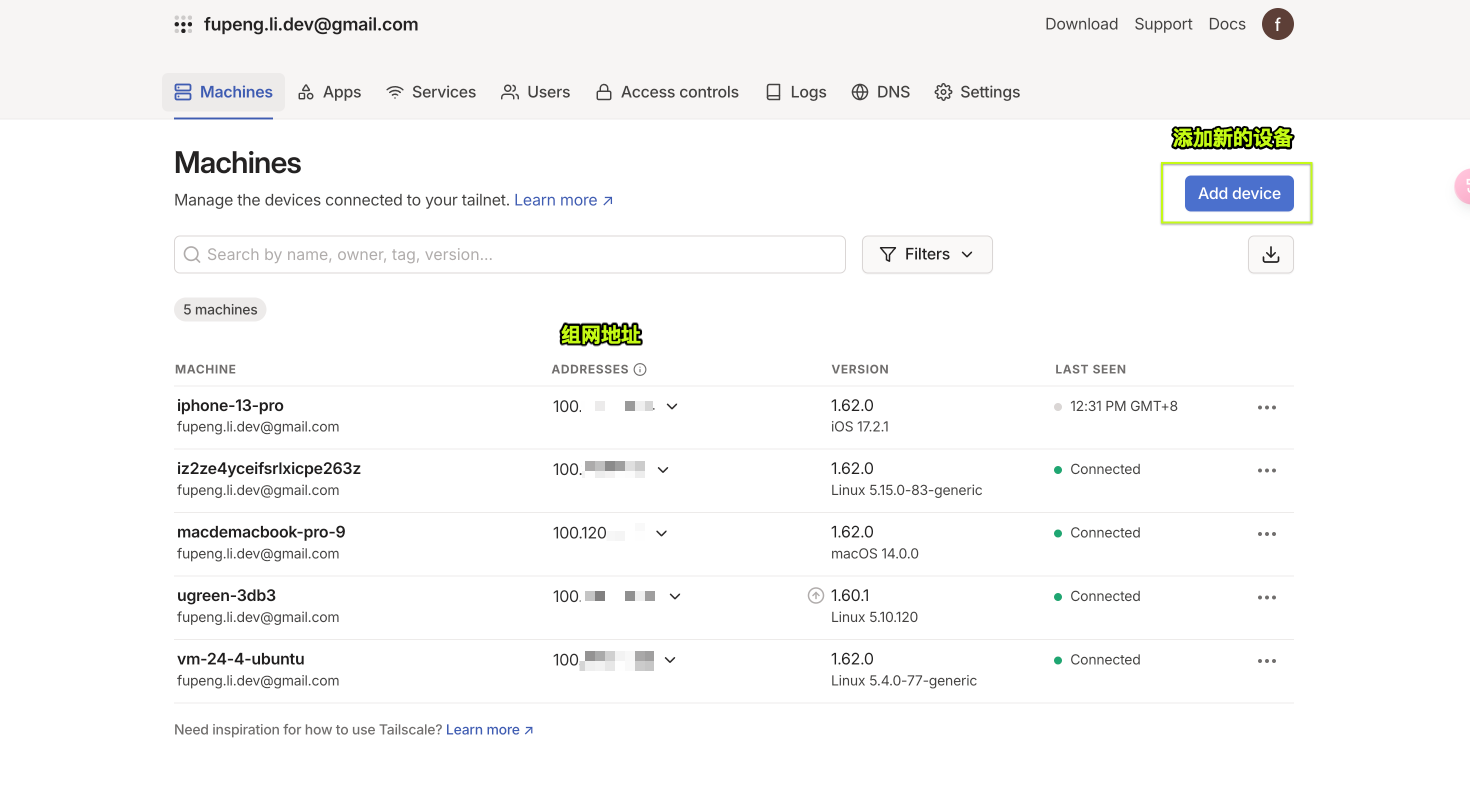Download machines list via export icon
Image resolution: width=1470 pixels, height=801 pixels.
pyautogui.click(x=1271, y=255)
